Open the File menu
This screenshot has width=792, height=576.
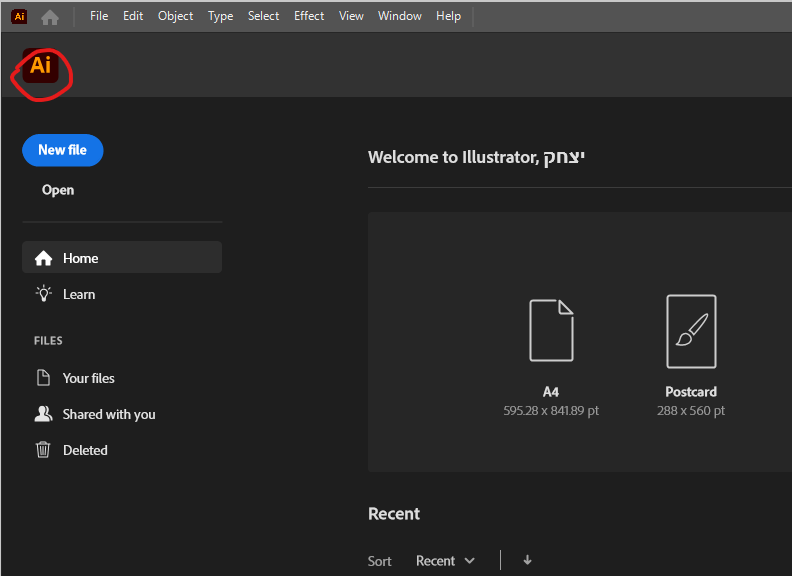(x=99, y=16)
